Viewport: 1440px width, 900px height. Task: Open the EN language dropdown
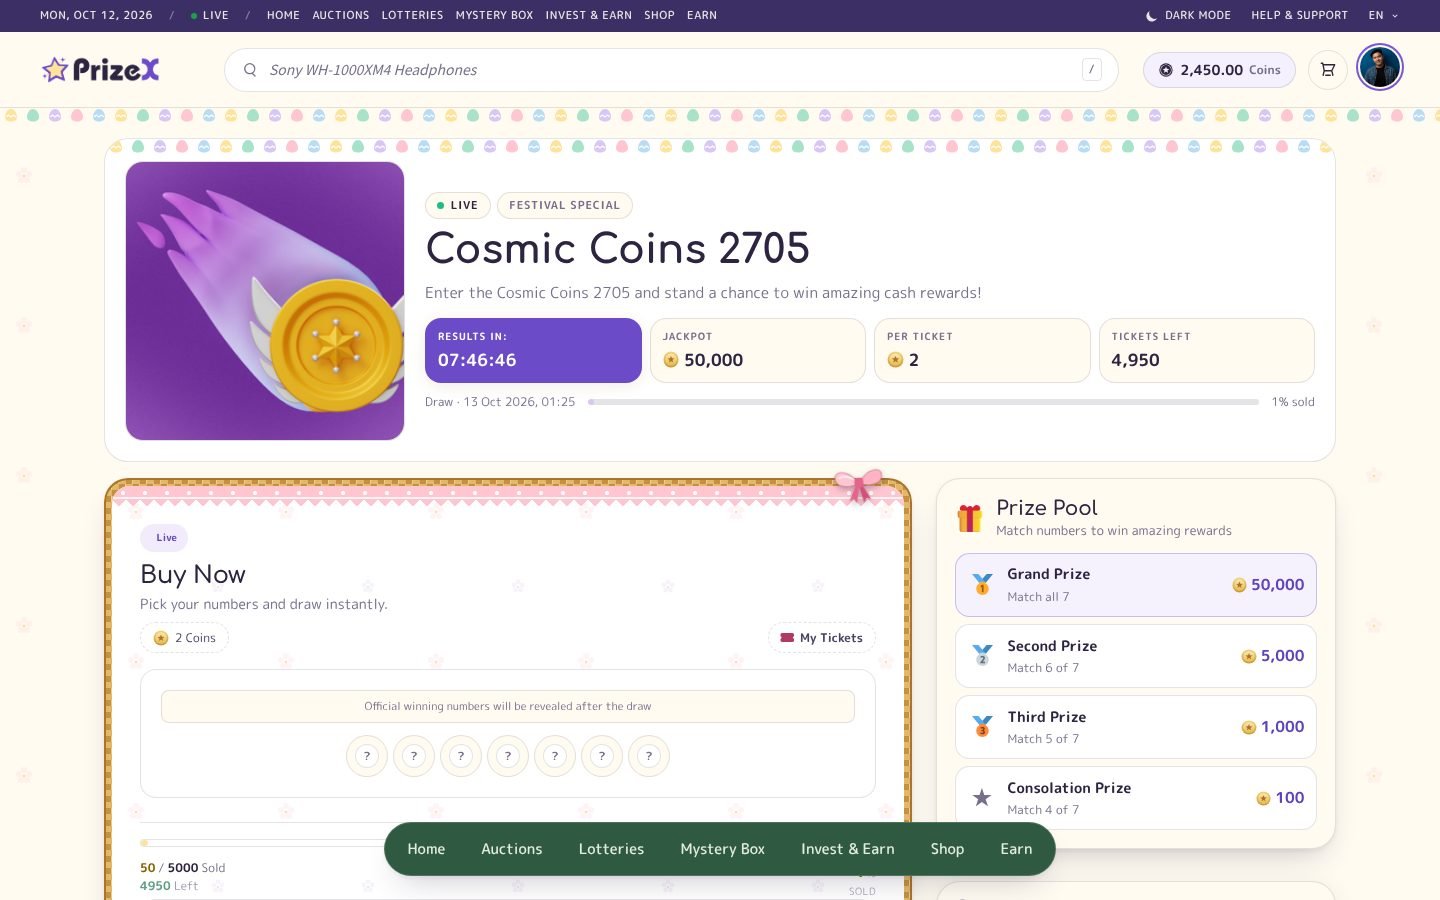(1383, 15)
